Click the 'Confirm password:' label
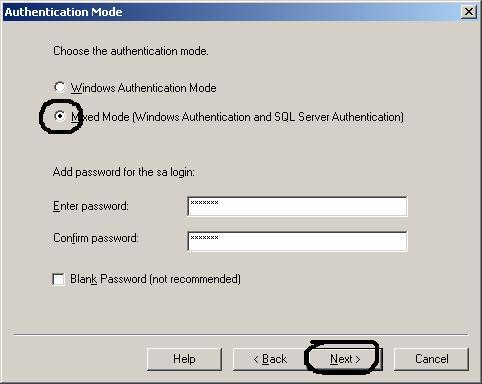The width and height of the screenshot is (482, 384). pyautogui.click(x=96, y=238)
